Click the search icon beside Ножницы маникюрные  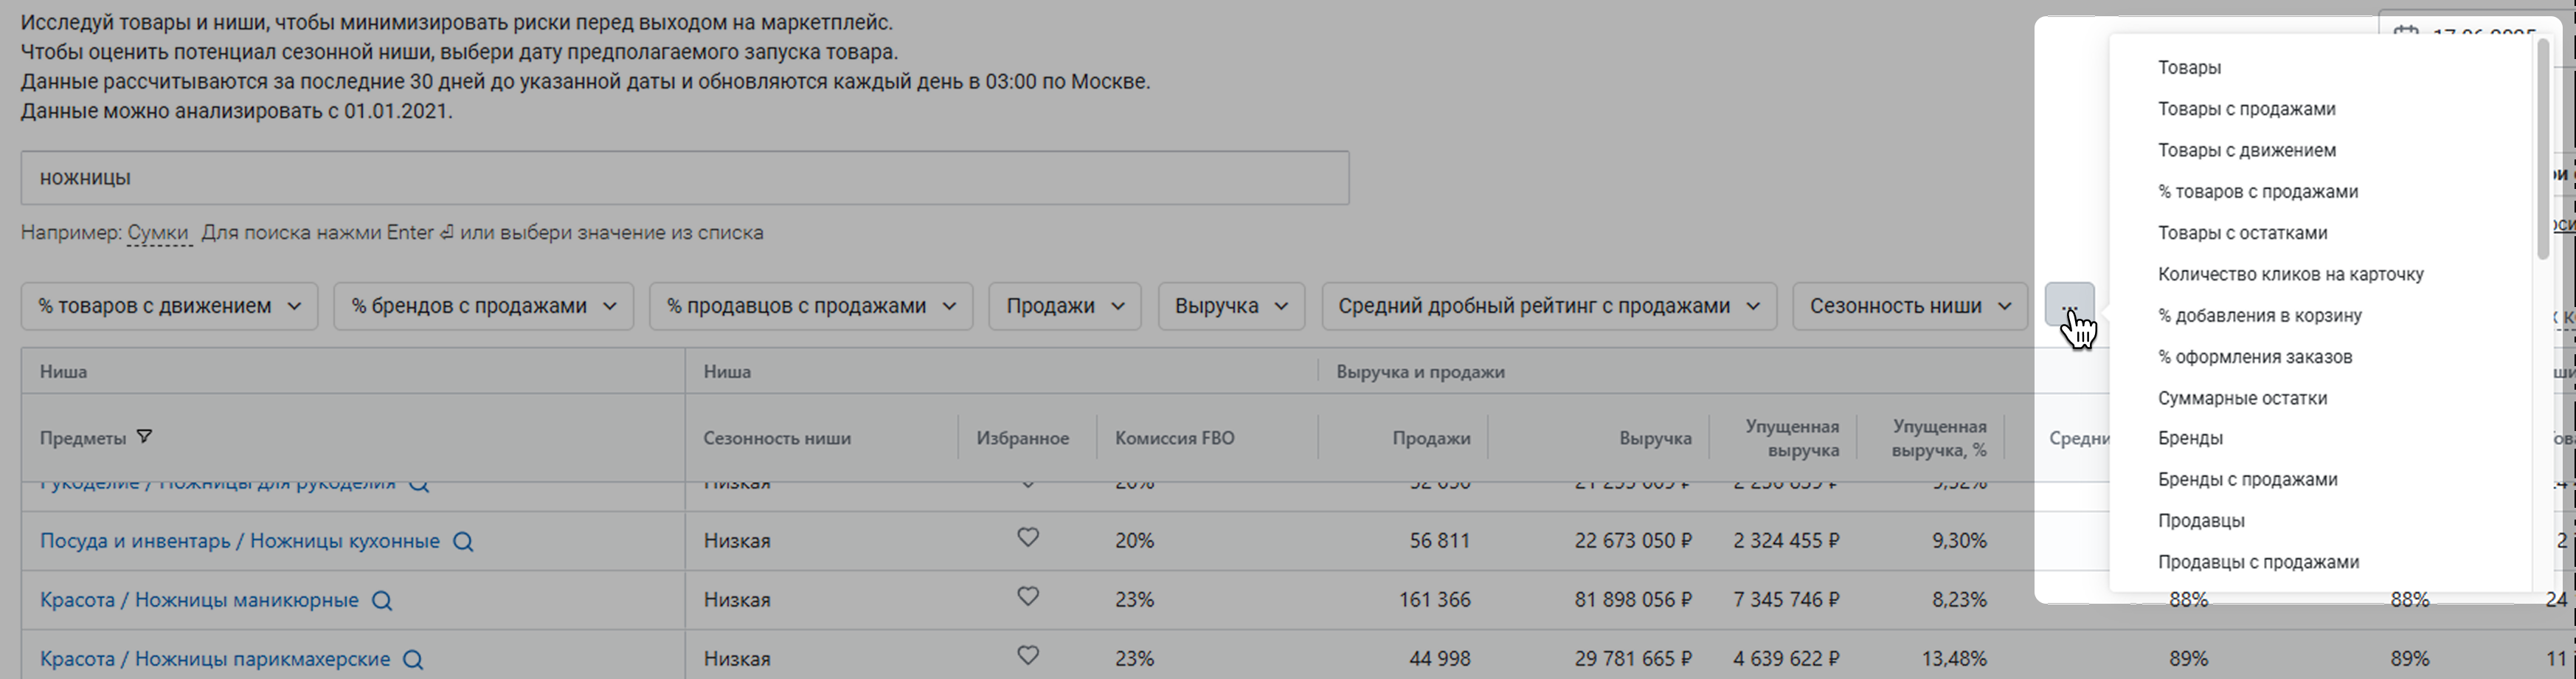(382, 601)
